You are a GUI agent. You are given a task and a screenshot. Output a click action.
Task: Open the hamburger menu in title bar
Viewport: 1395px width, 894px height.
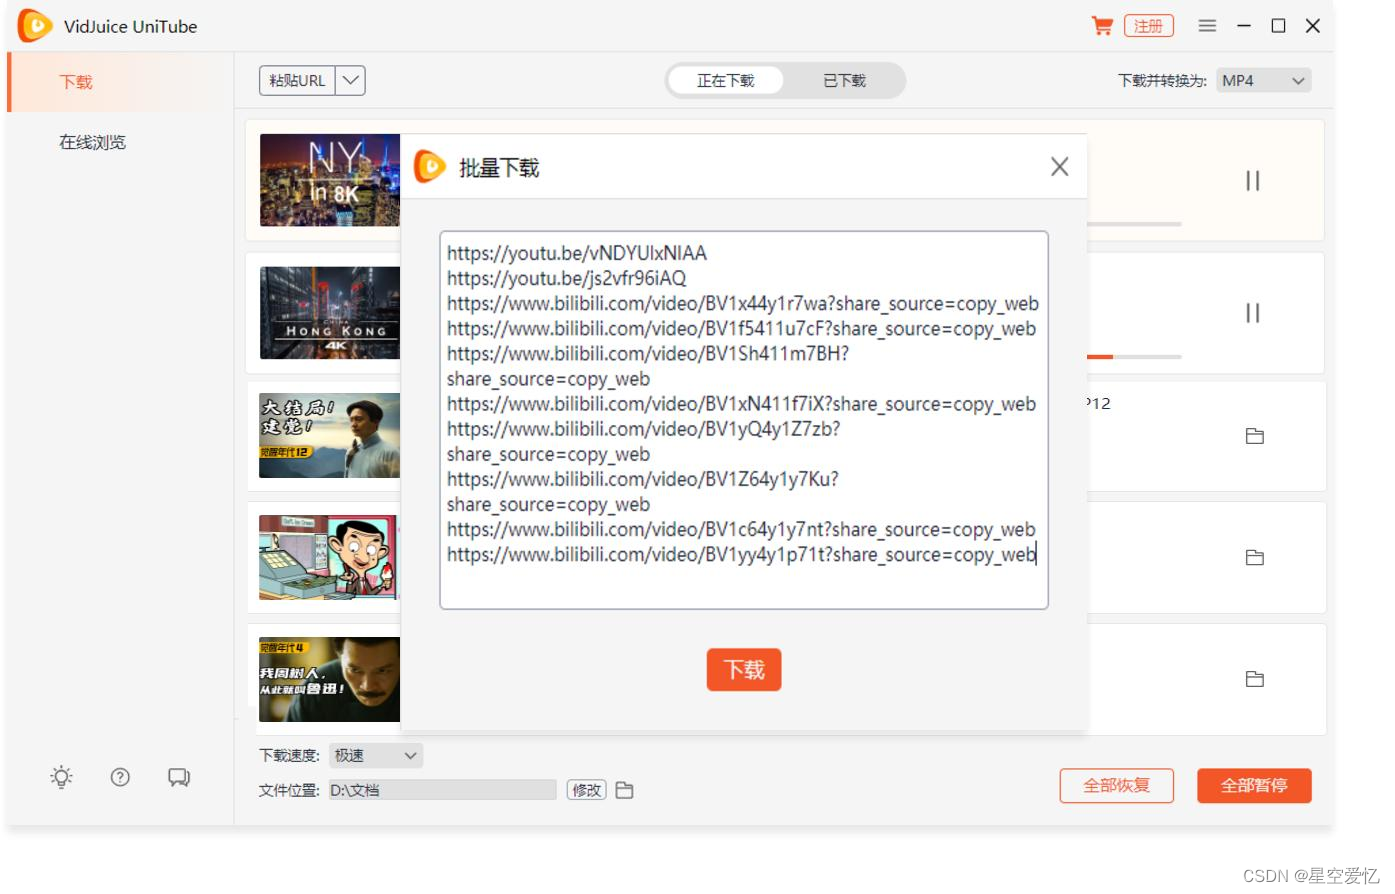click(1208, 26)
